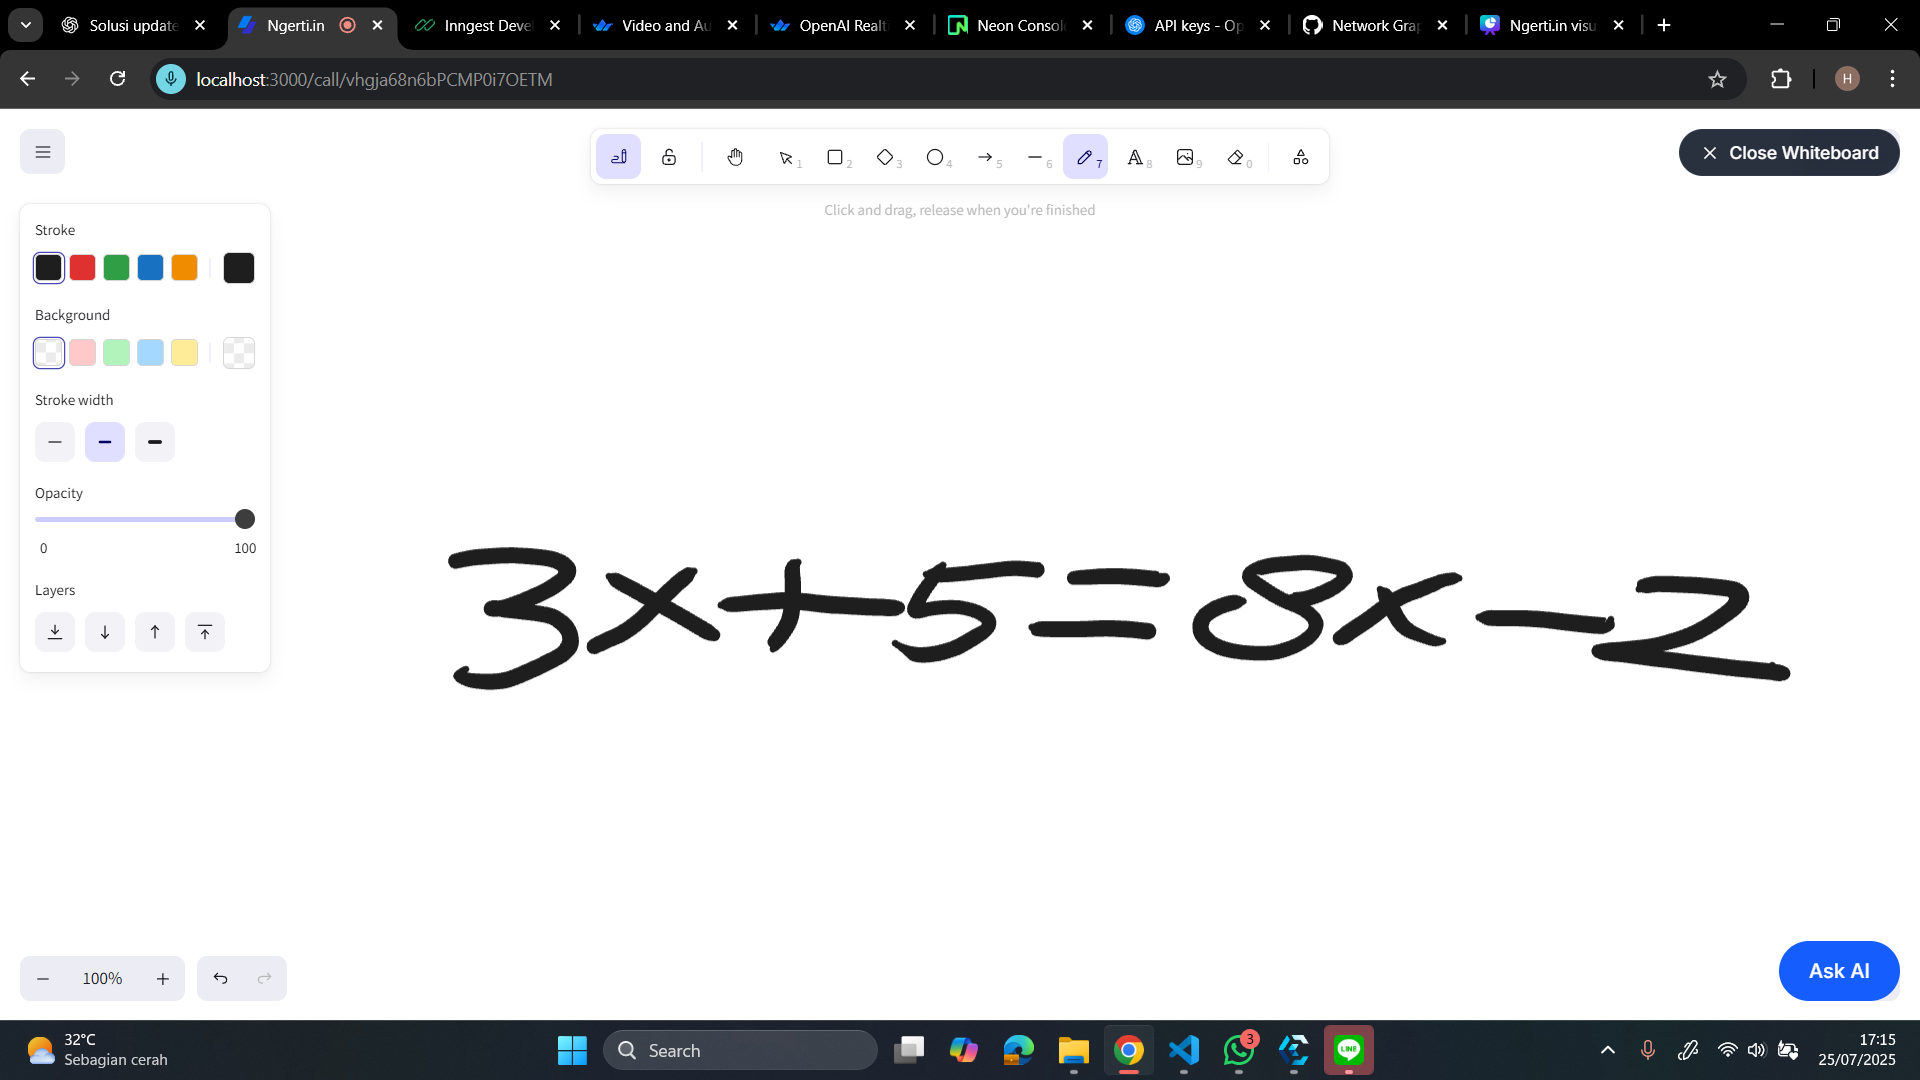
Task: Select the Diamond shape tool
Action: click(x=885, y=157)
